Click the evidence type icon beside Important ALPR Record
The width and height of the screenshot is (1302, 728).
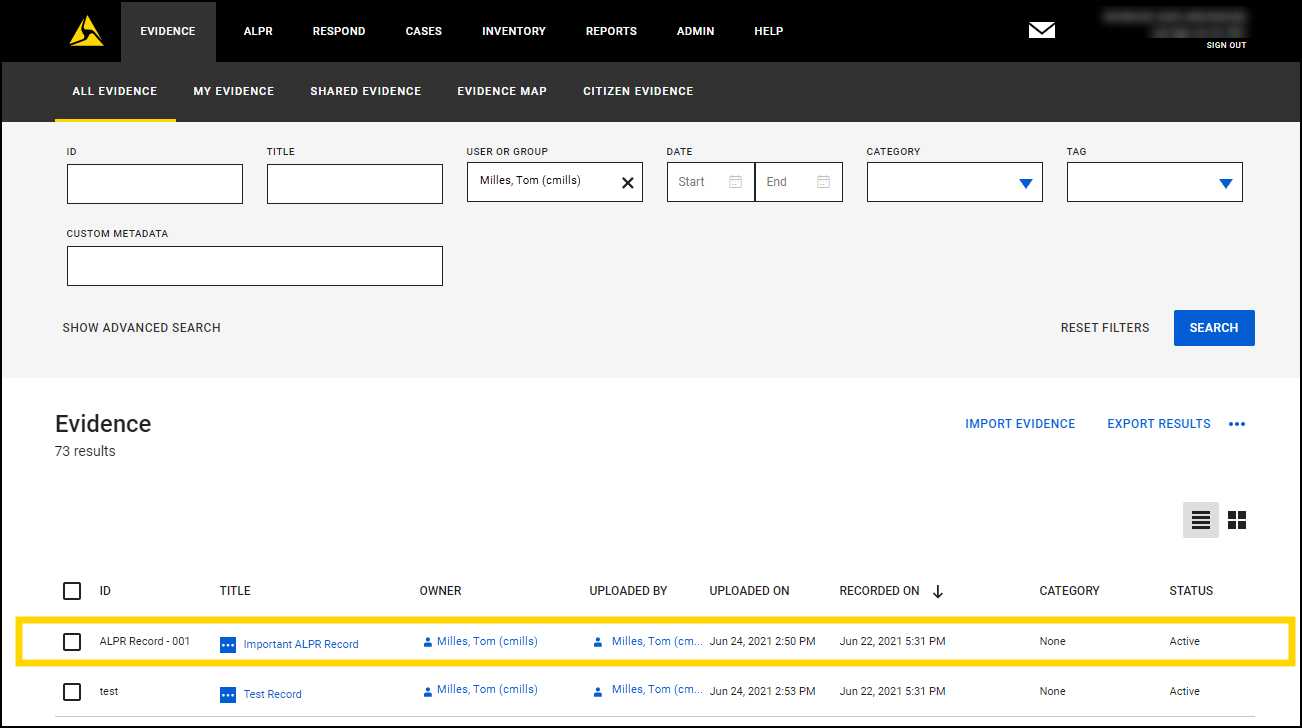point(228,644)
